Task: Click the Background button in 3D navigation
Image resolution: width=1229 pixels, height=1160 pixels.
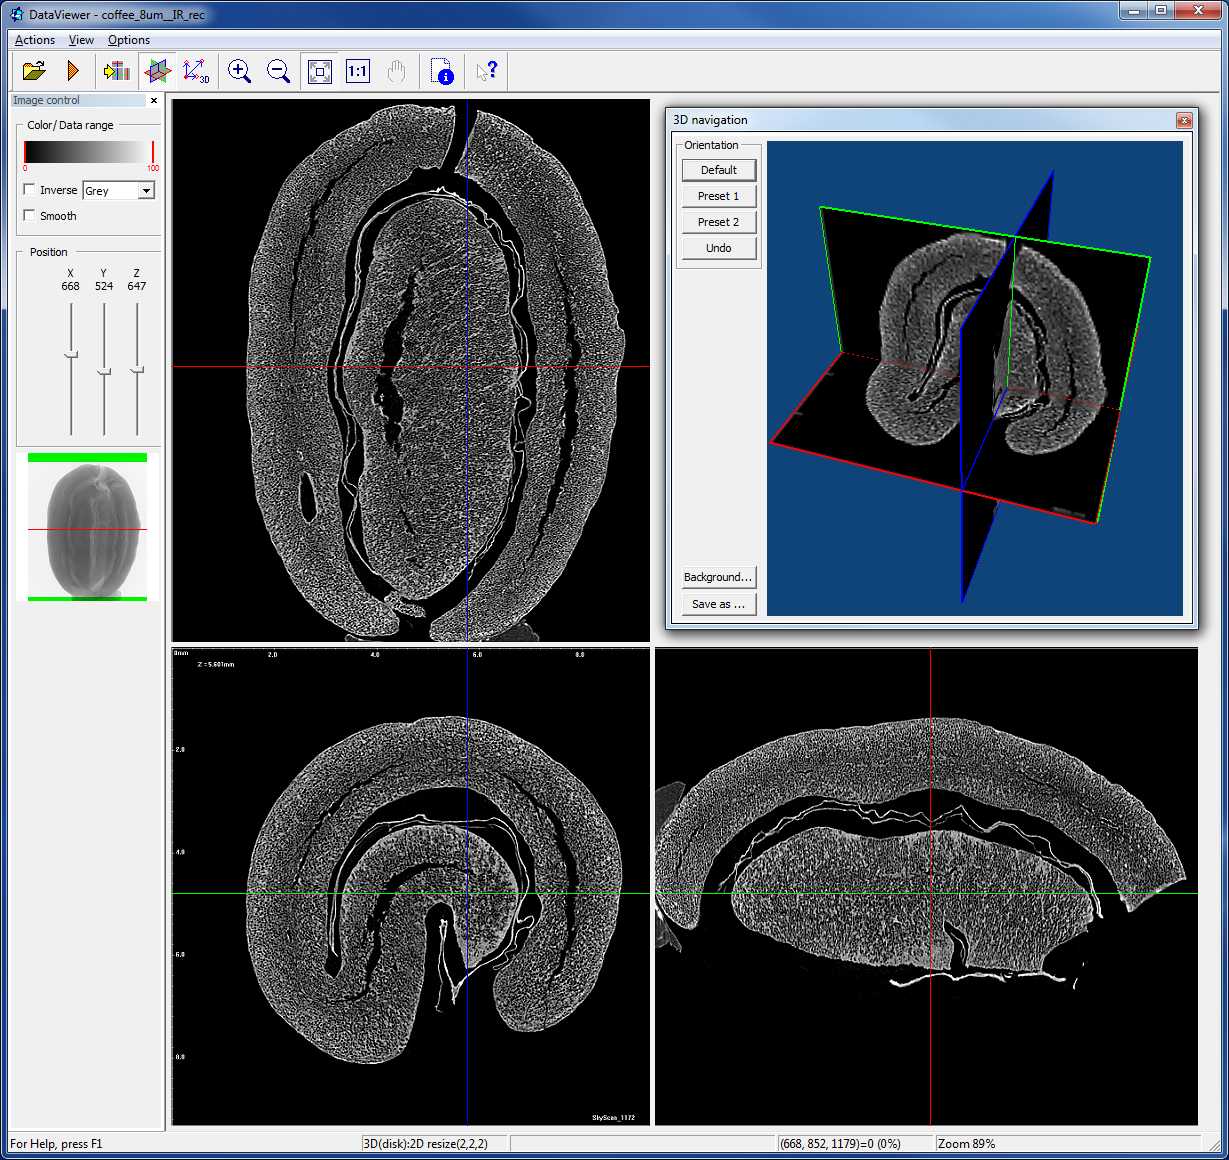Action: [718, 577]
